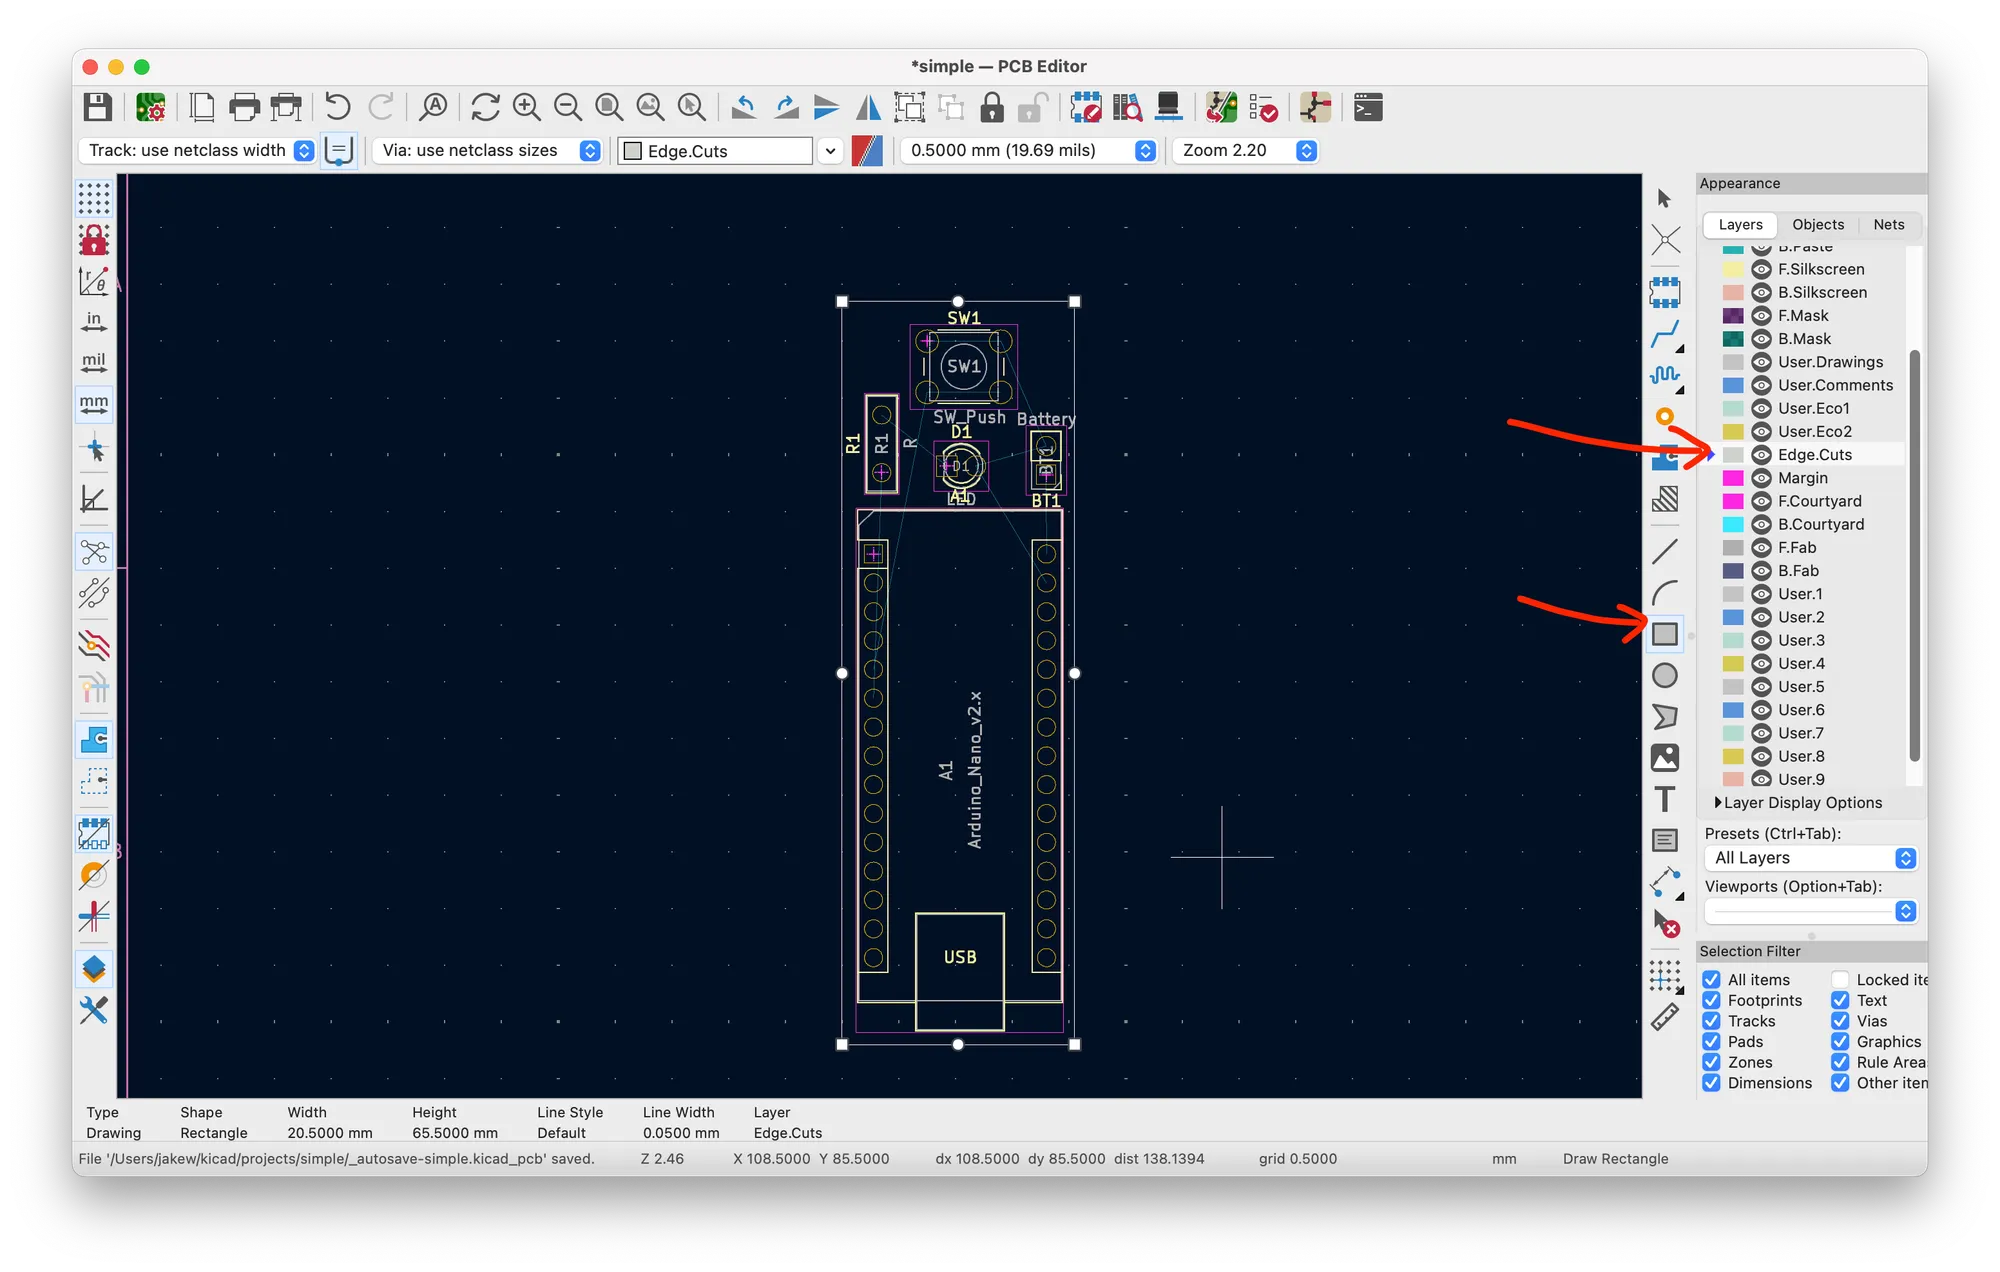Image resolution: width=2000 pixels, height=1272 pixels.
Task: Click the Lock items icon
Action: [x=991, y=107]
